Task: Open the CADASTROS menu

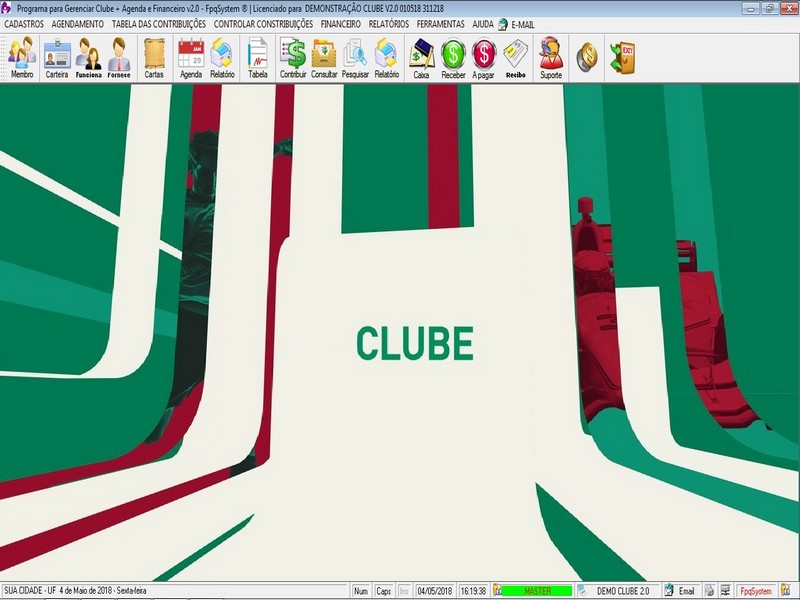Action: tap(24, 23)
